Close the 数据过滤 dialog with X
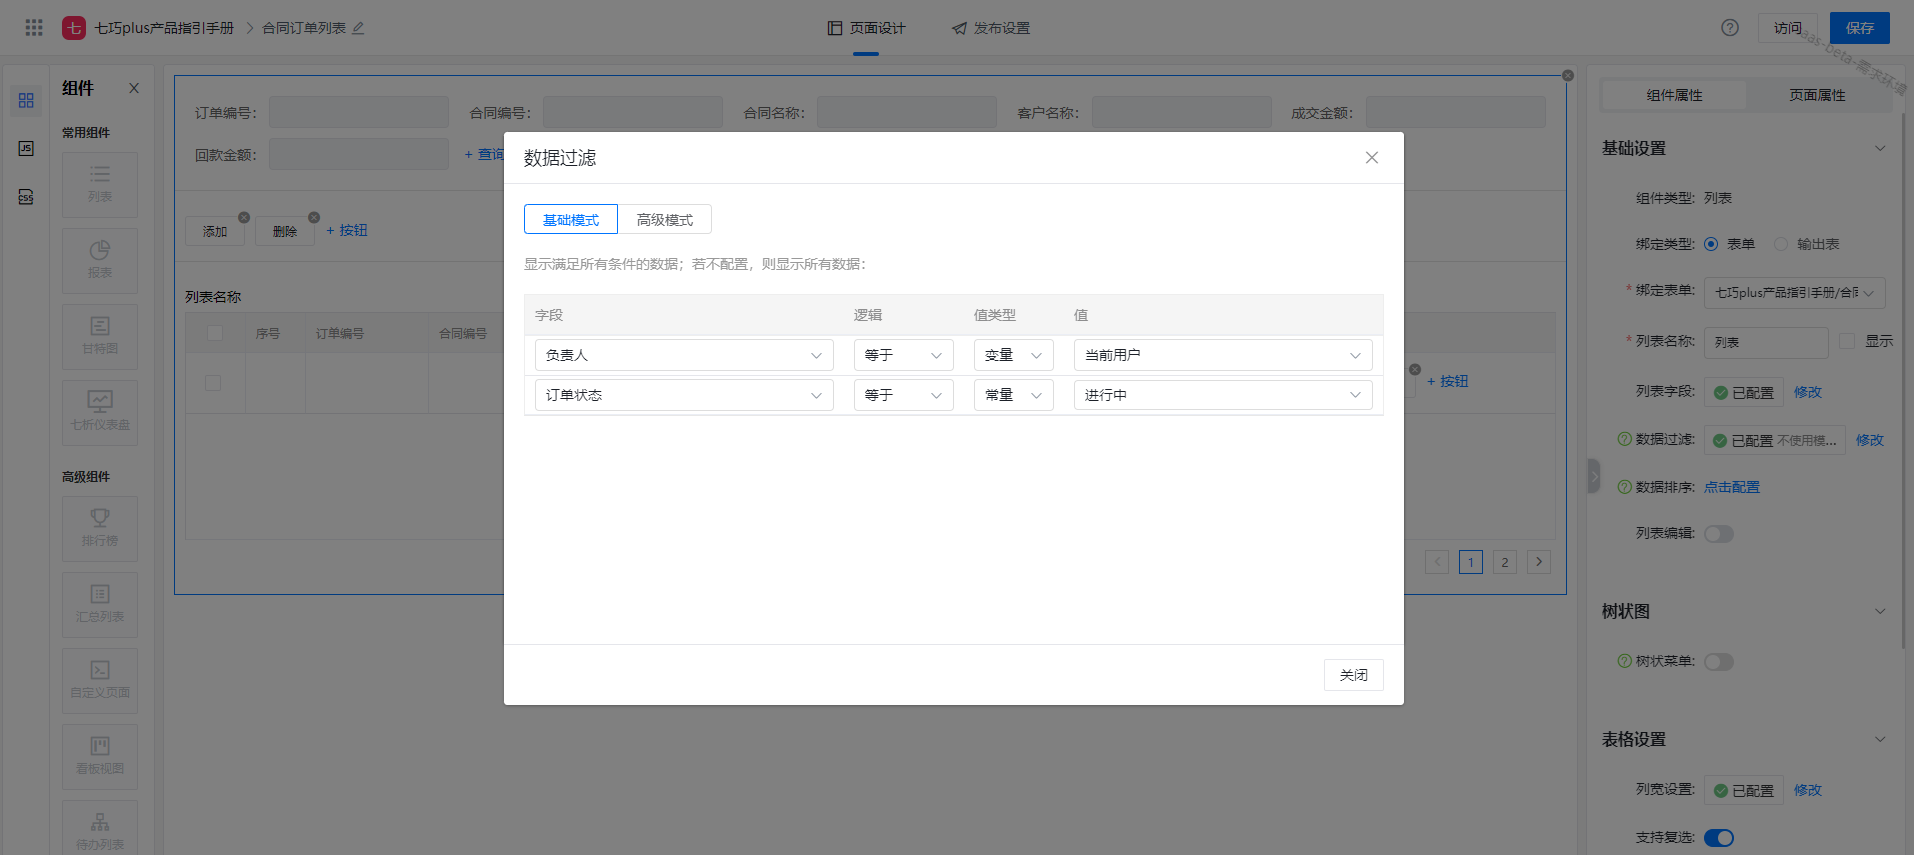The image size is (1914, 855). coord(1371,158)
